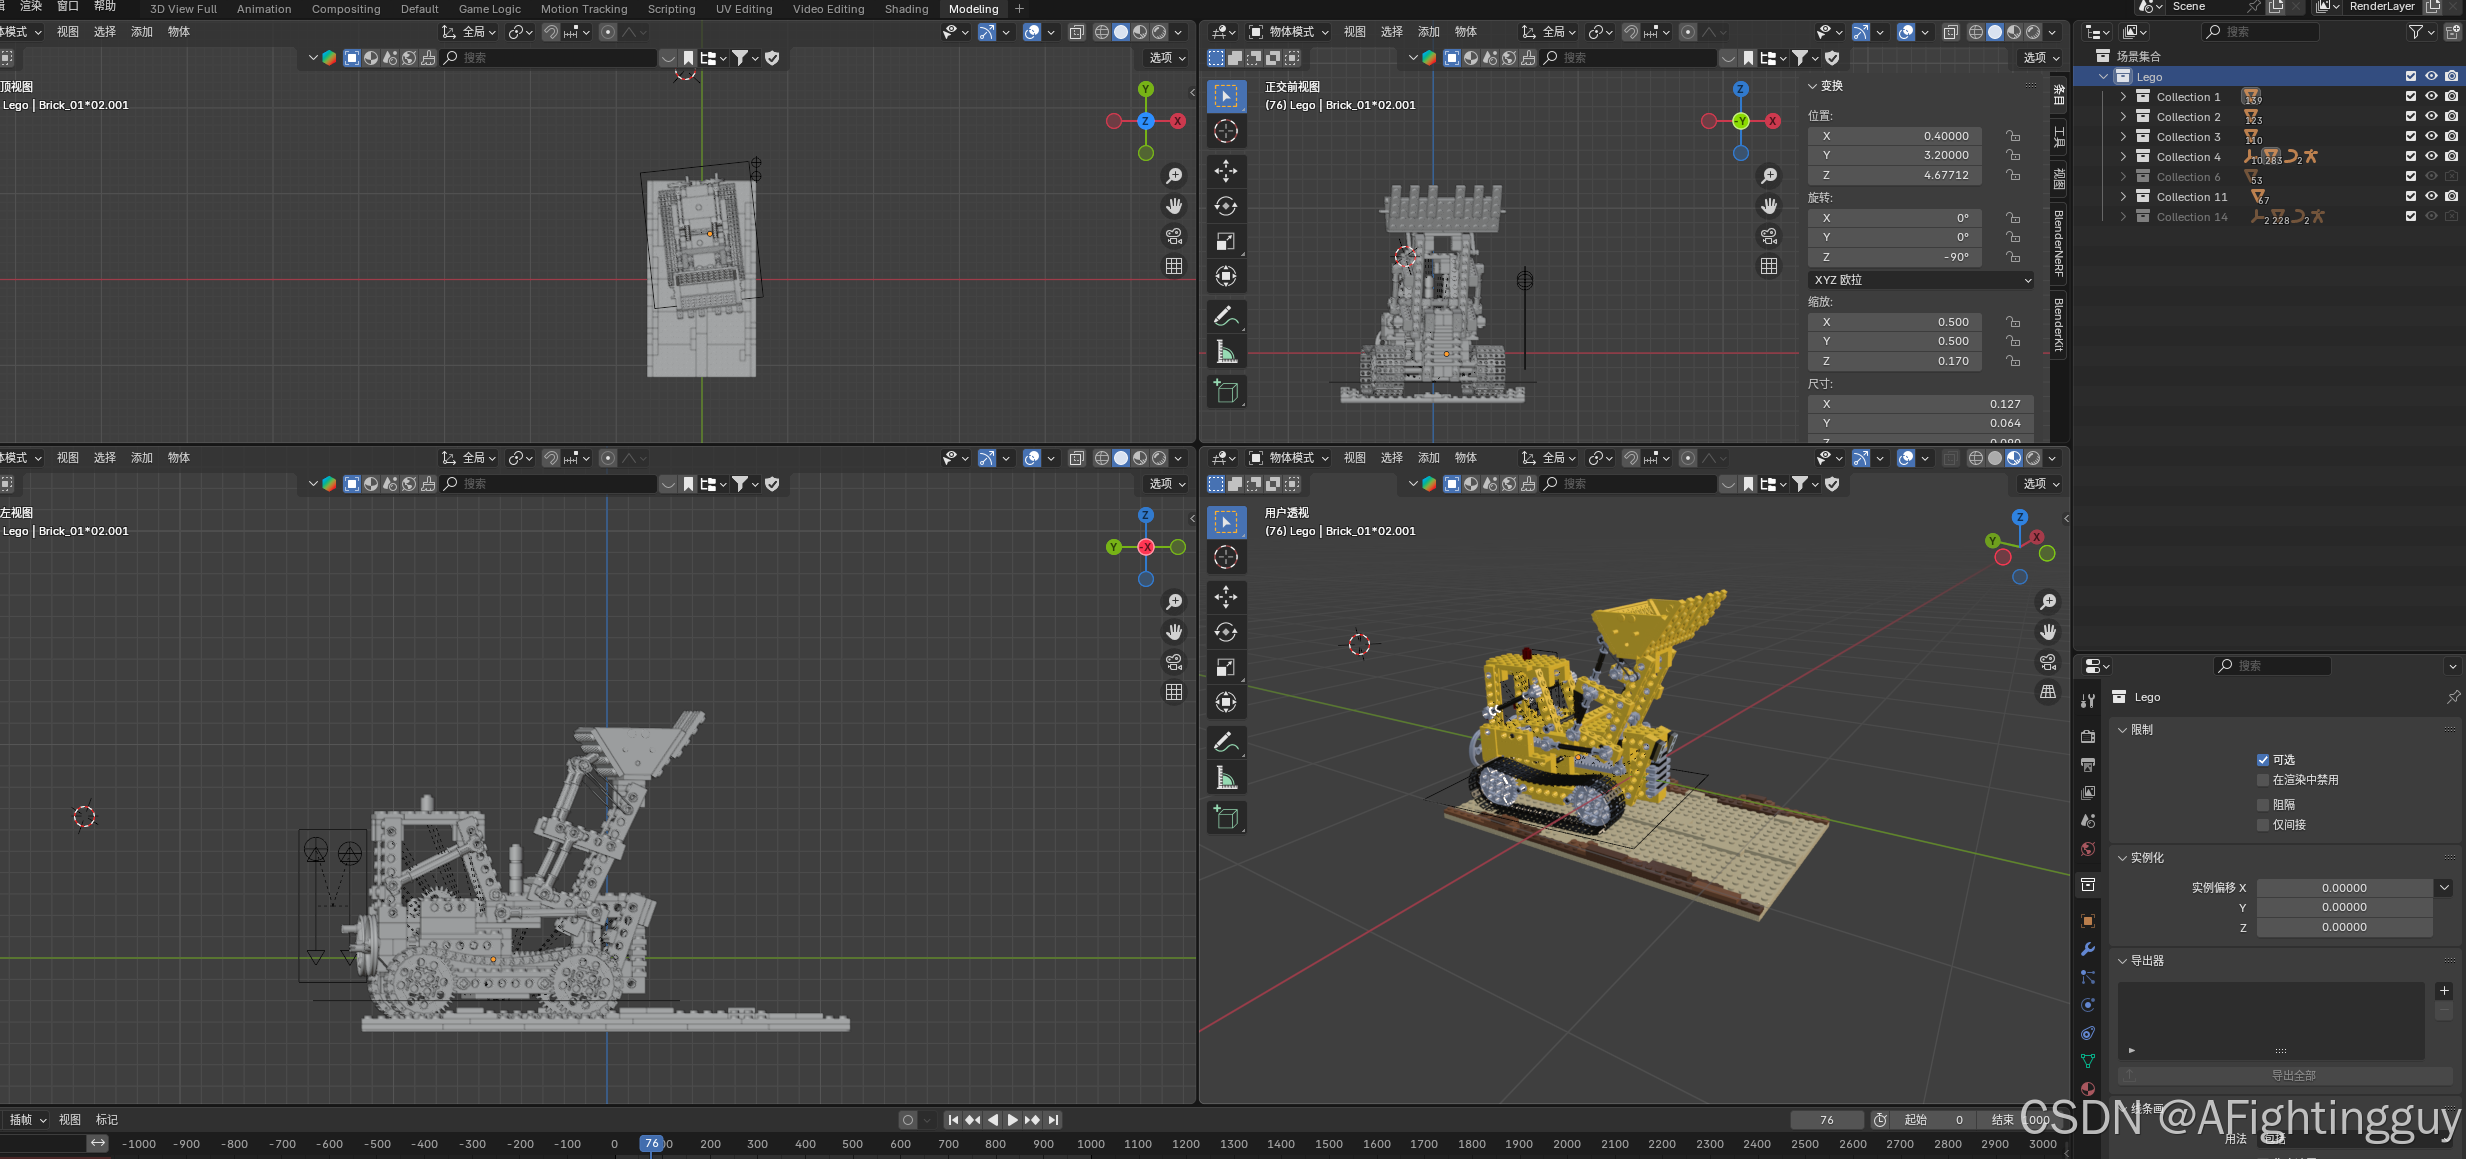The width and height of the screenshot is (2466, 1159).
Task: Activate the Add Cube tool in perspective viewport
Action: 1226,818
